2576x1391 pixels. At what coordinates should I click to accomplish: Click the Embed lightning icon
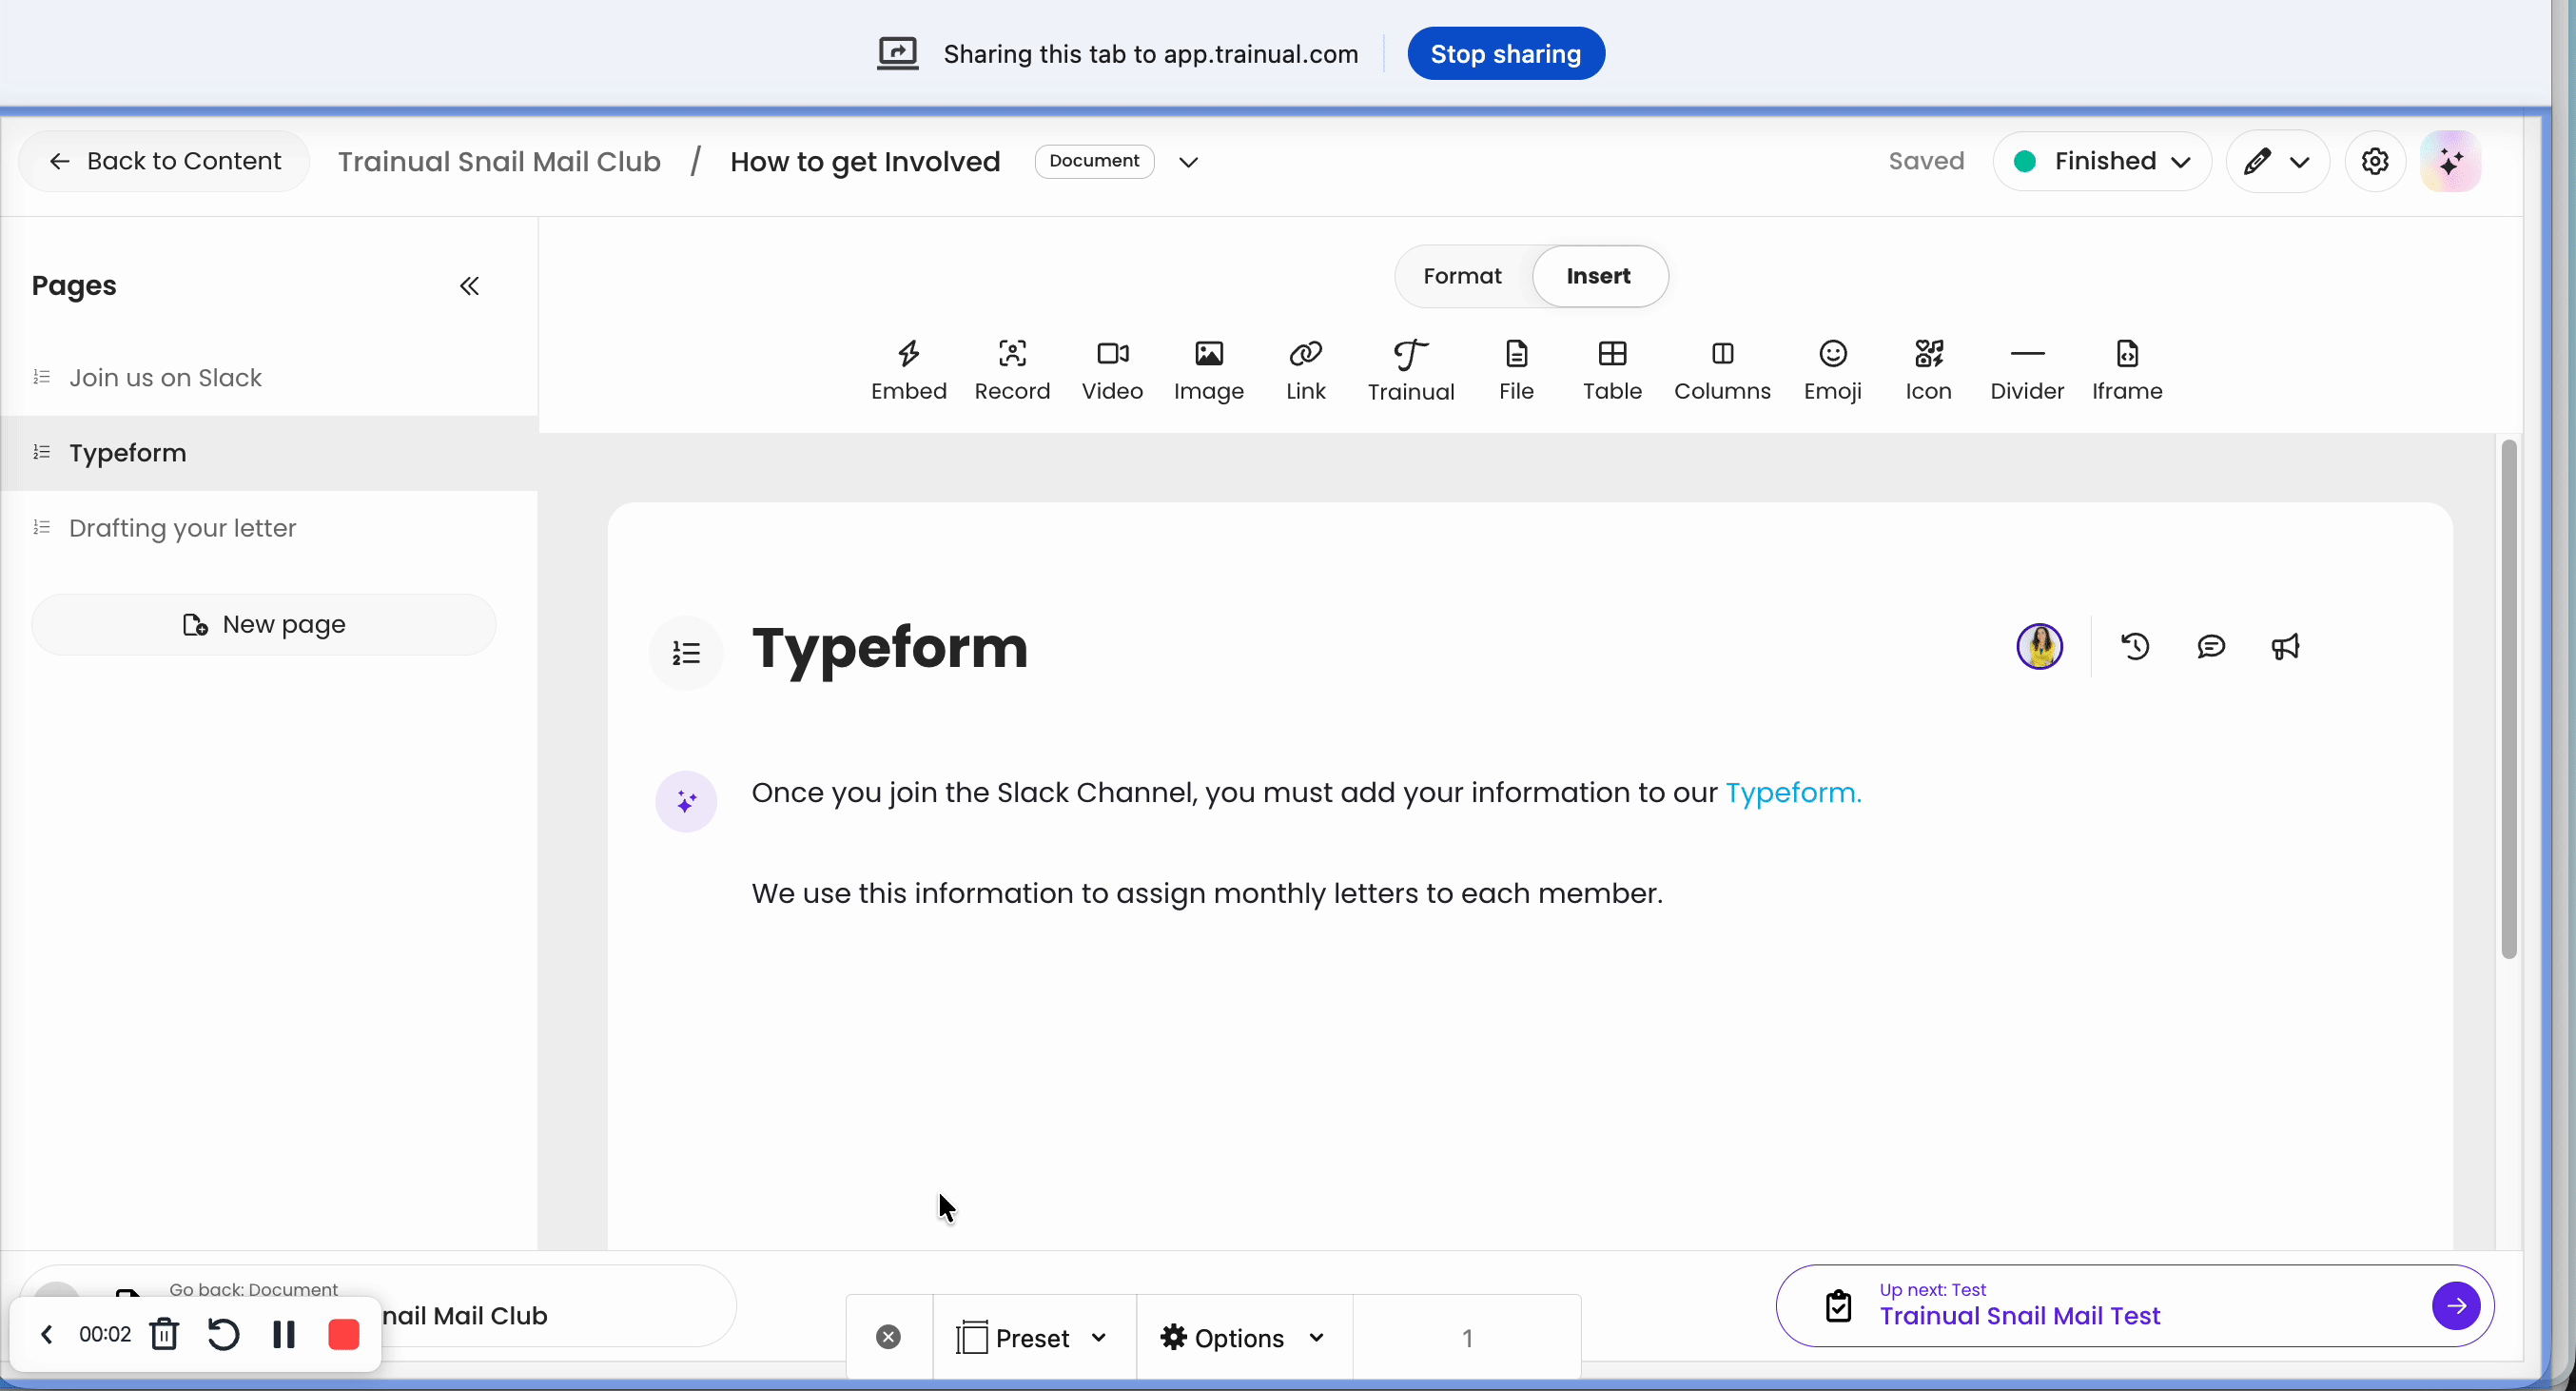(908, 354)
